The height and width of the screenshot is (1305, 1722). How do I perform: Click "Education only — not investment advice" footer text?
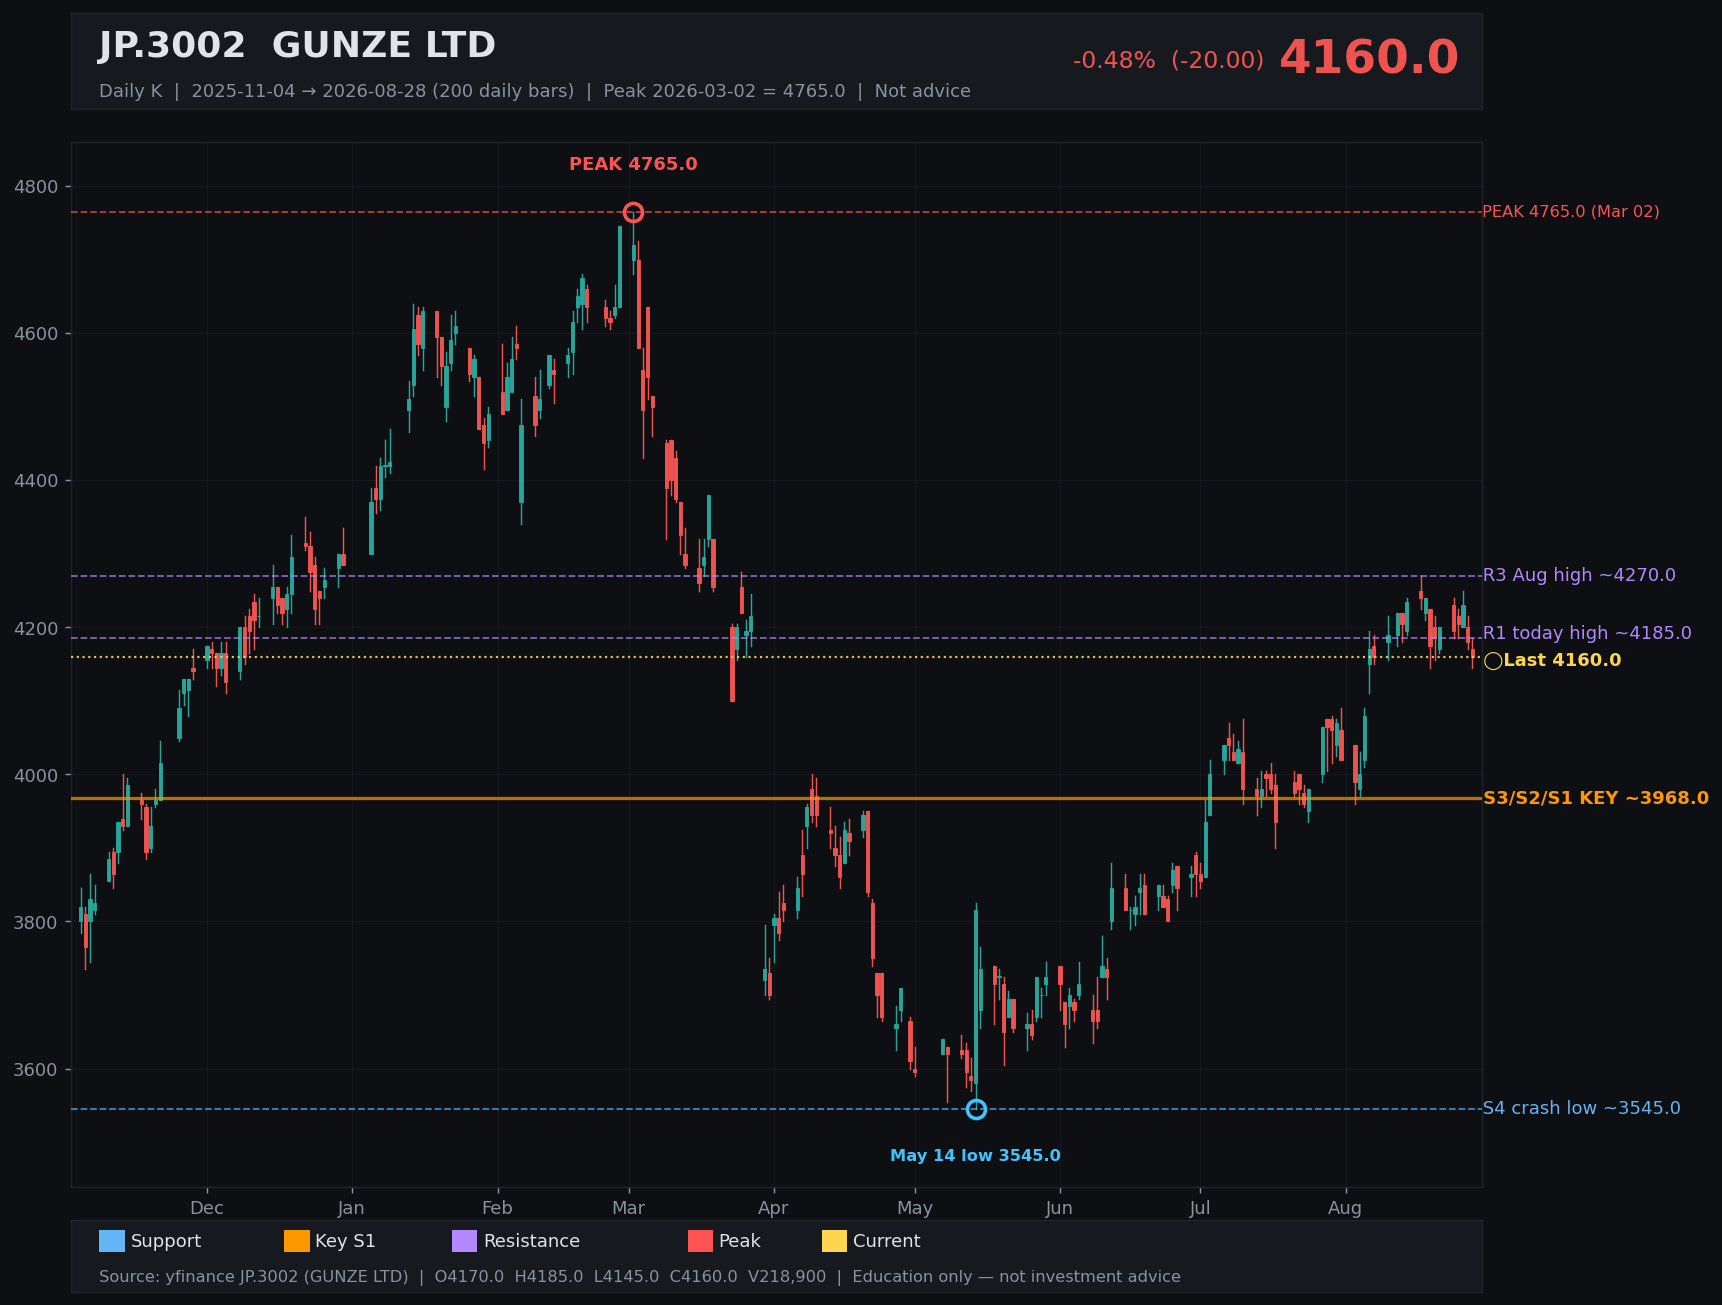pyautogui.click(x=1016, y=1277)
